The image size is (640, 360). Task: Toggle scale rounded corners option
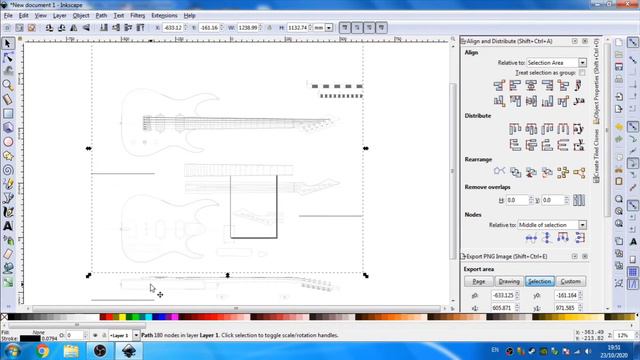[x=357, y=28]
